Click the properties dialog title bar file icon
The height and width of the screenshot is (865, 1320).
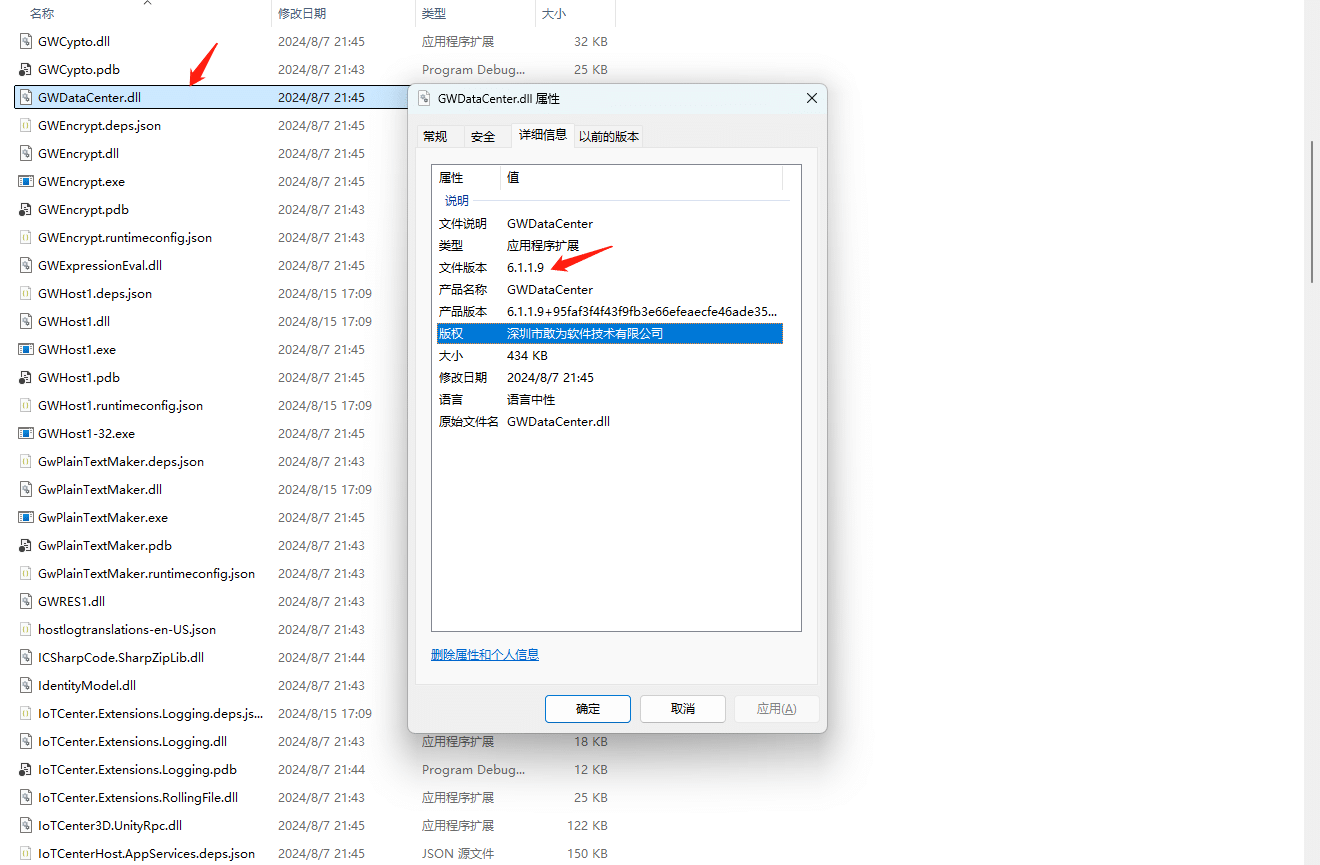[x=424, y=99]
